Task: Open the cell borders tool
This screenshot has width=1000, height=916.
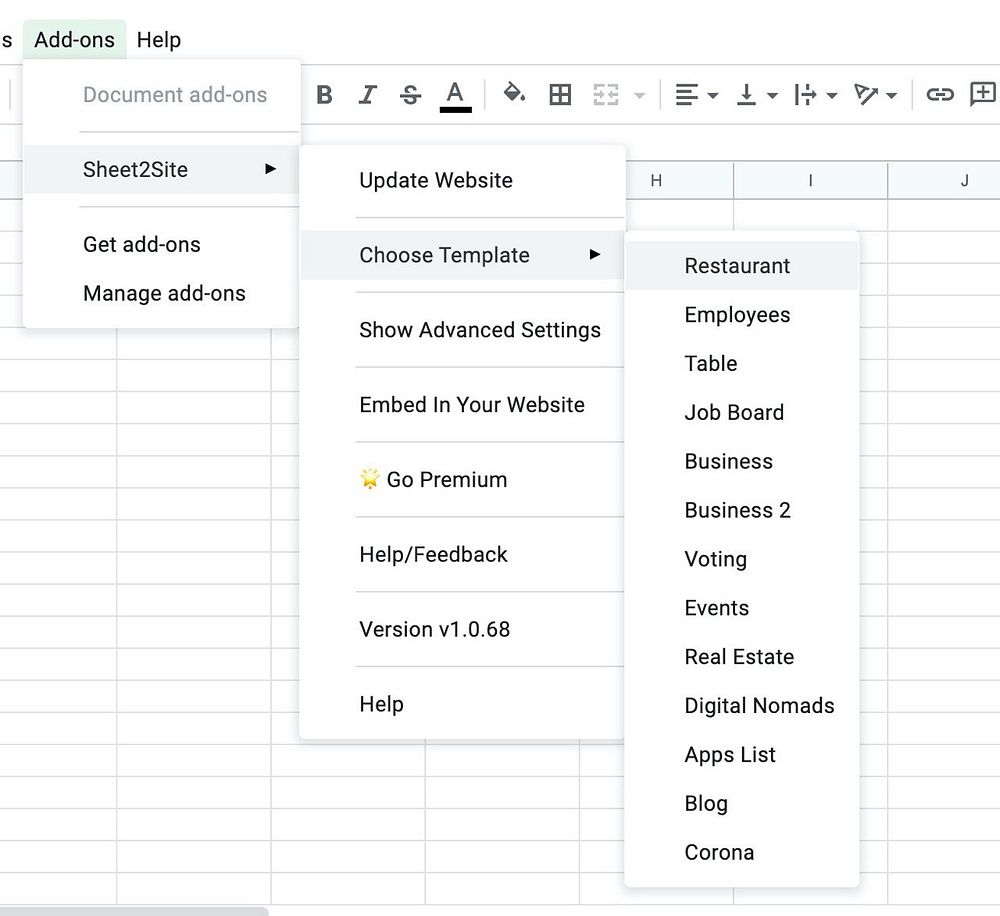Action: (560, 95)
